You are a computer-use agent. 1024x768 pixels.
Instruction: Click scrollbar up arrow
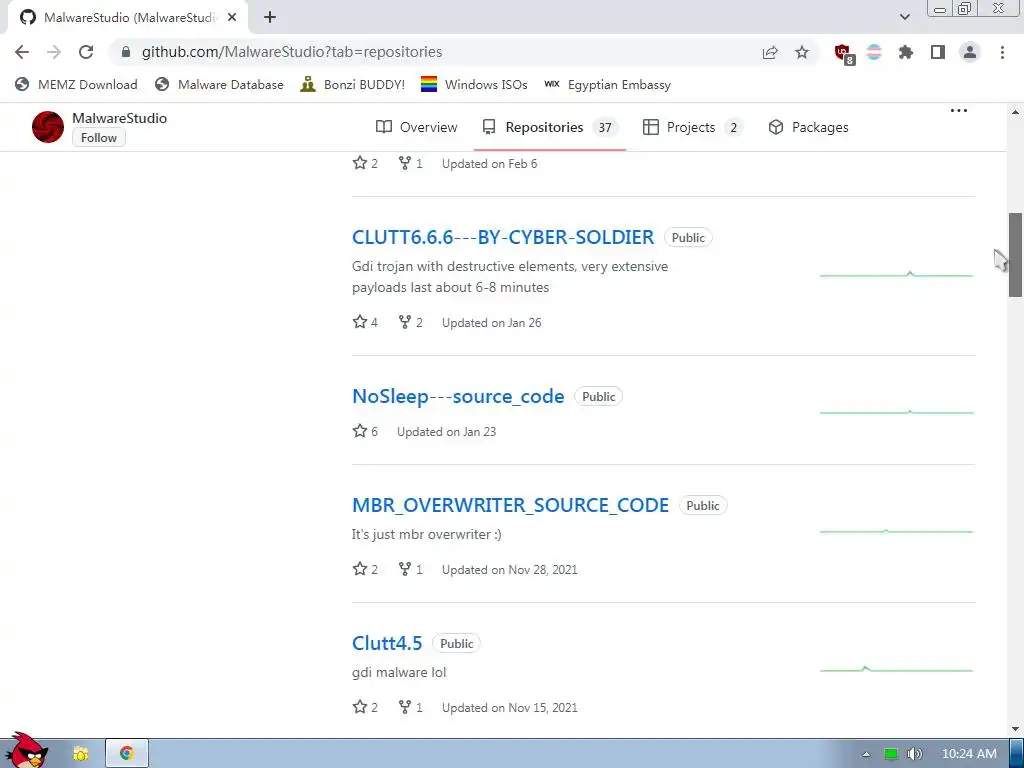1016,112
